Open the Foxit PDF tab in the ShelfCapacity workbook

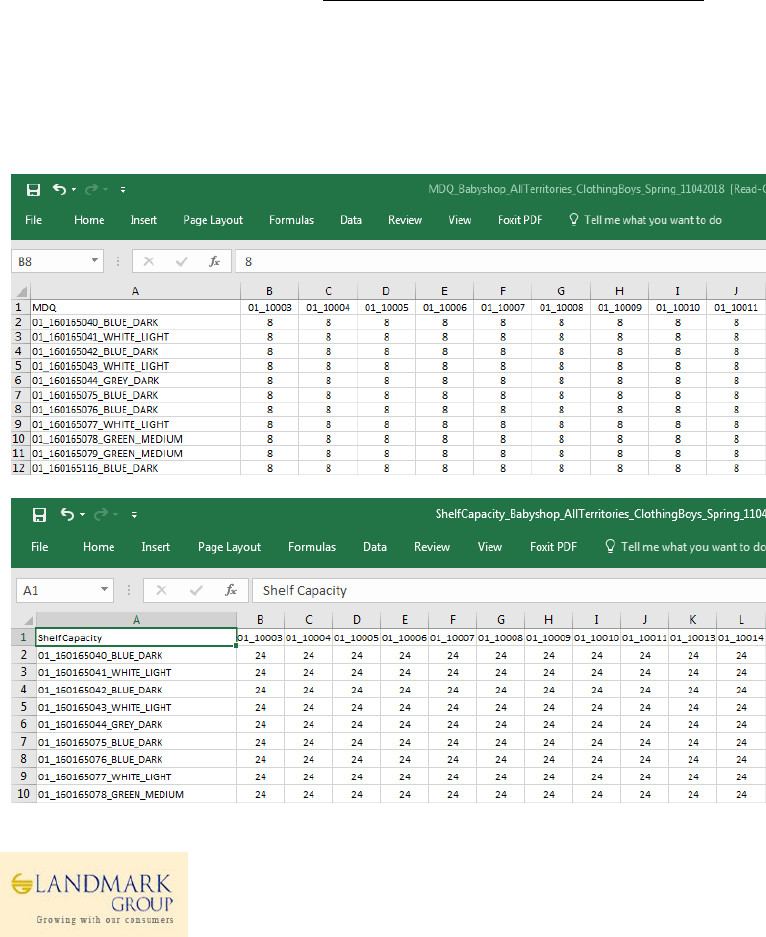pyautogui.click(x=553, y=547)
